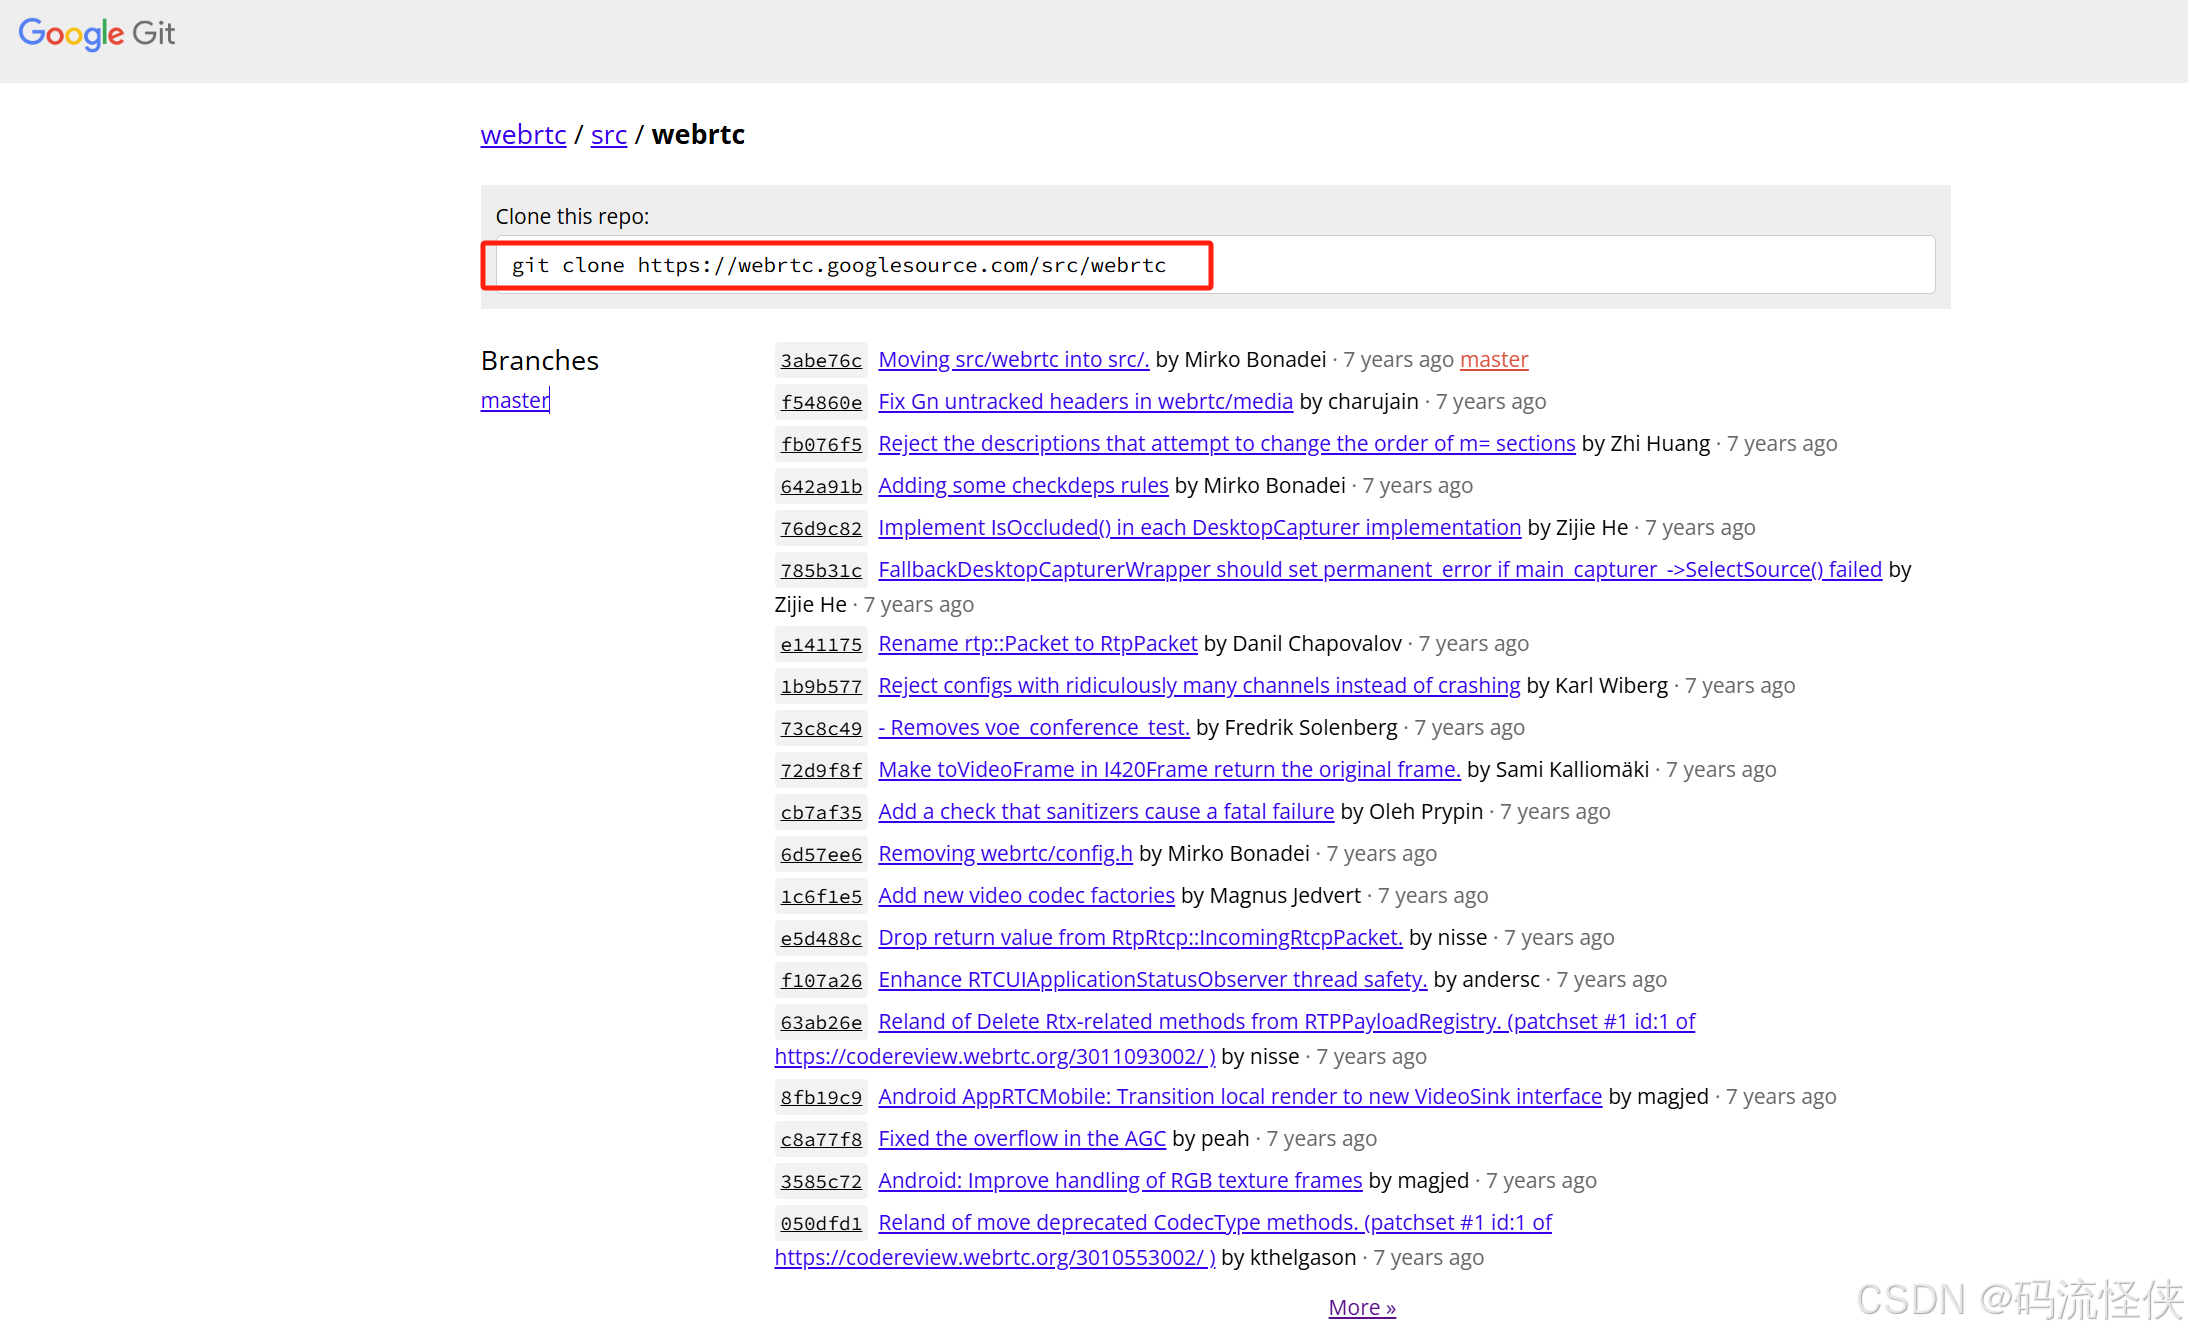Click the 'Branches' heading text

click(540, 360)
